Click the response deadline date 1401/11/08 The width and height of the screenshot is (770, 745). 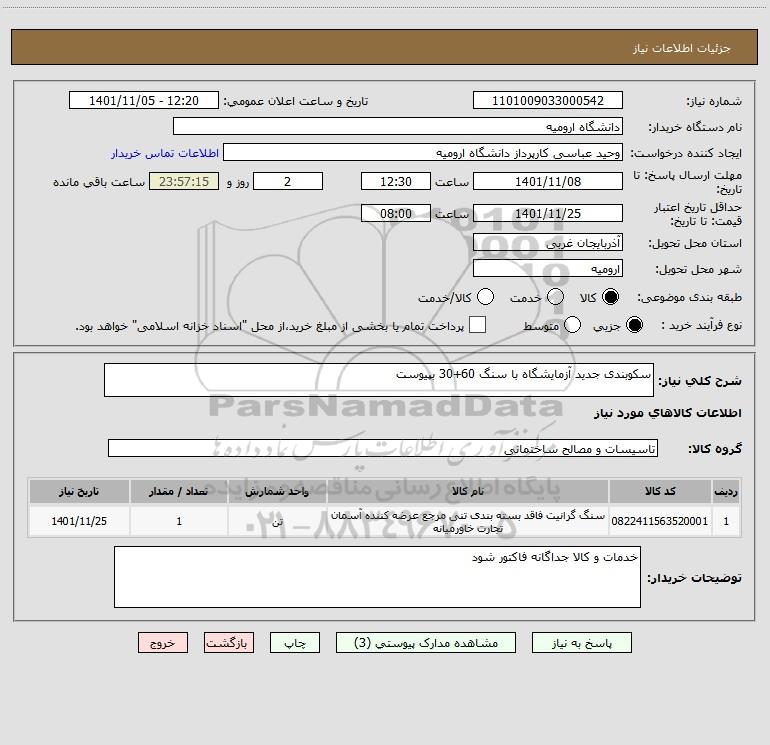[x=548, y=181]
